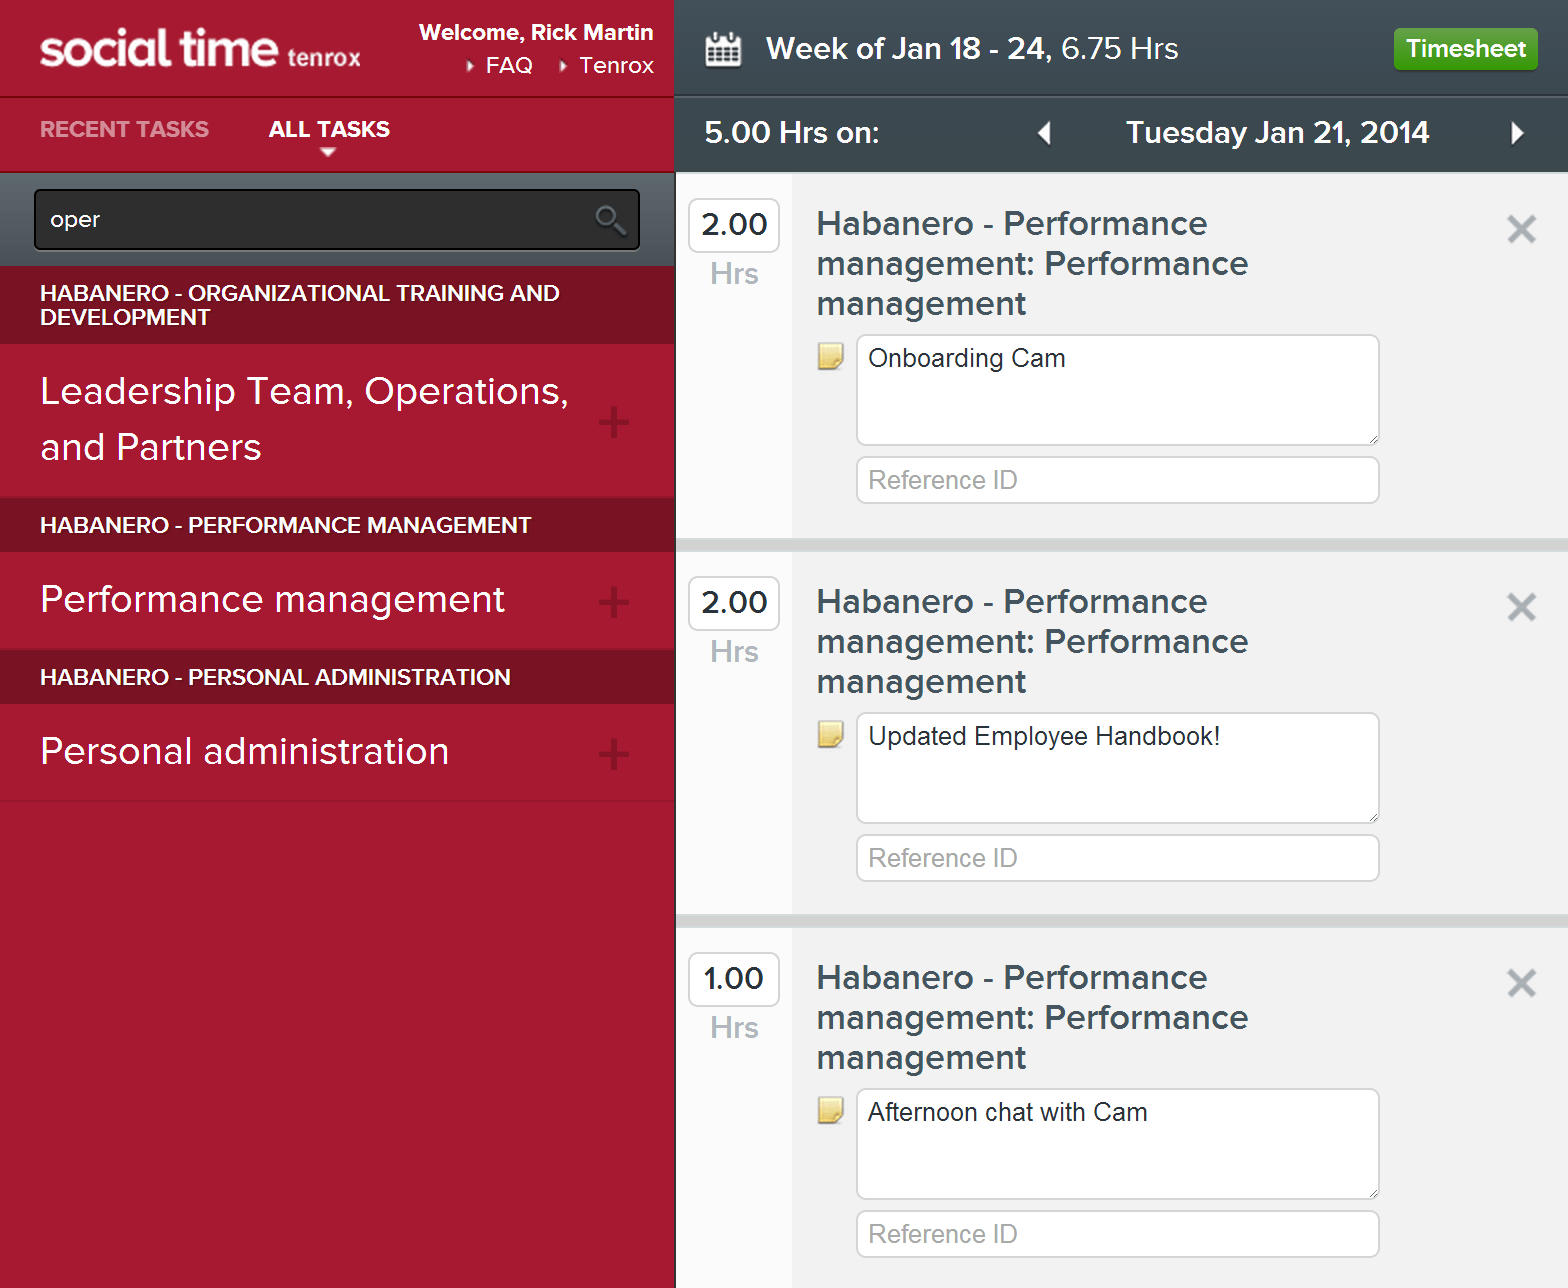
Task: Edit hours field for Updated Employee Handbook entry
Action: (734, 603)
